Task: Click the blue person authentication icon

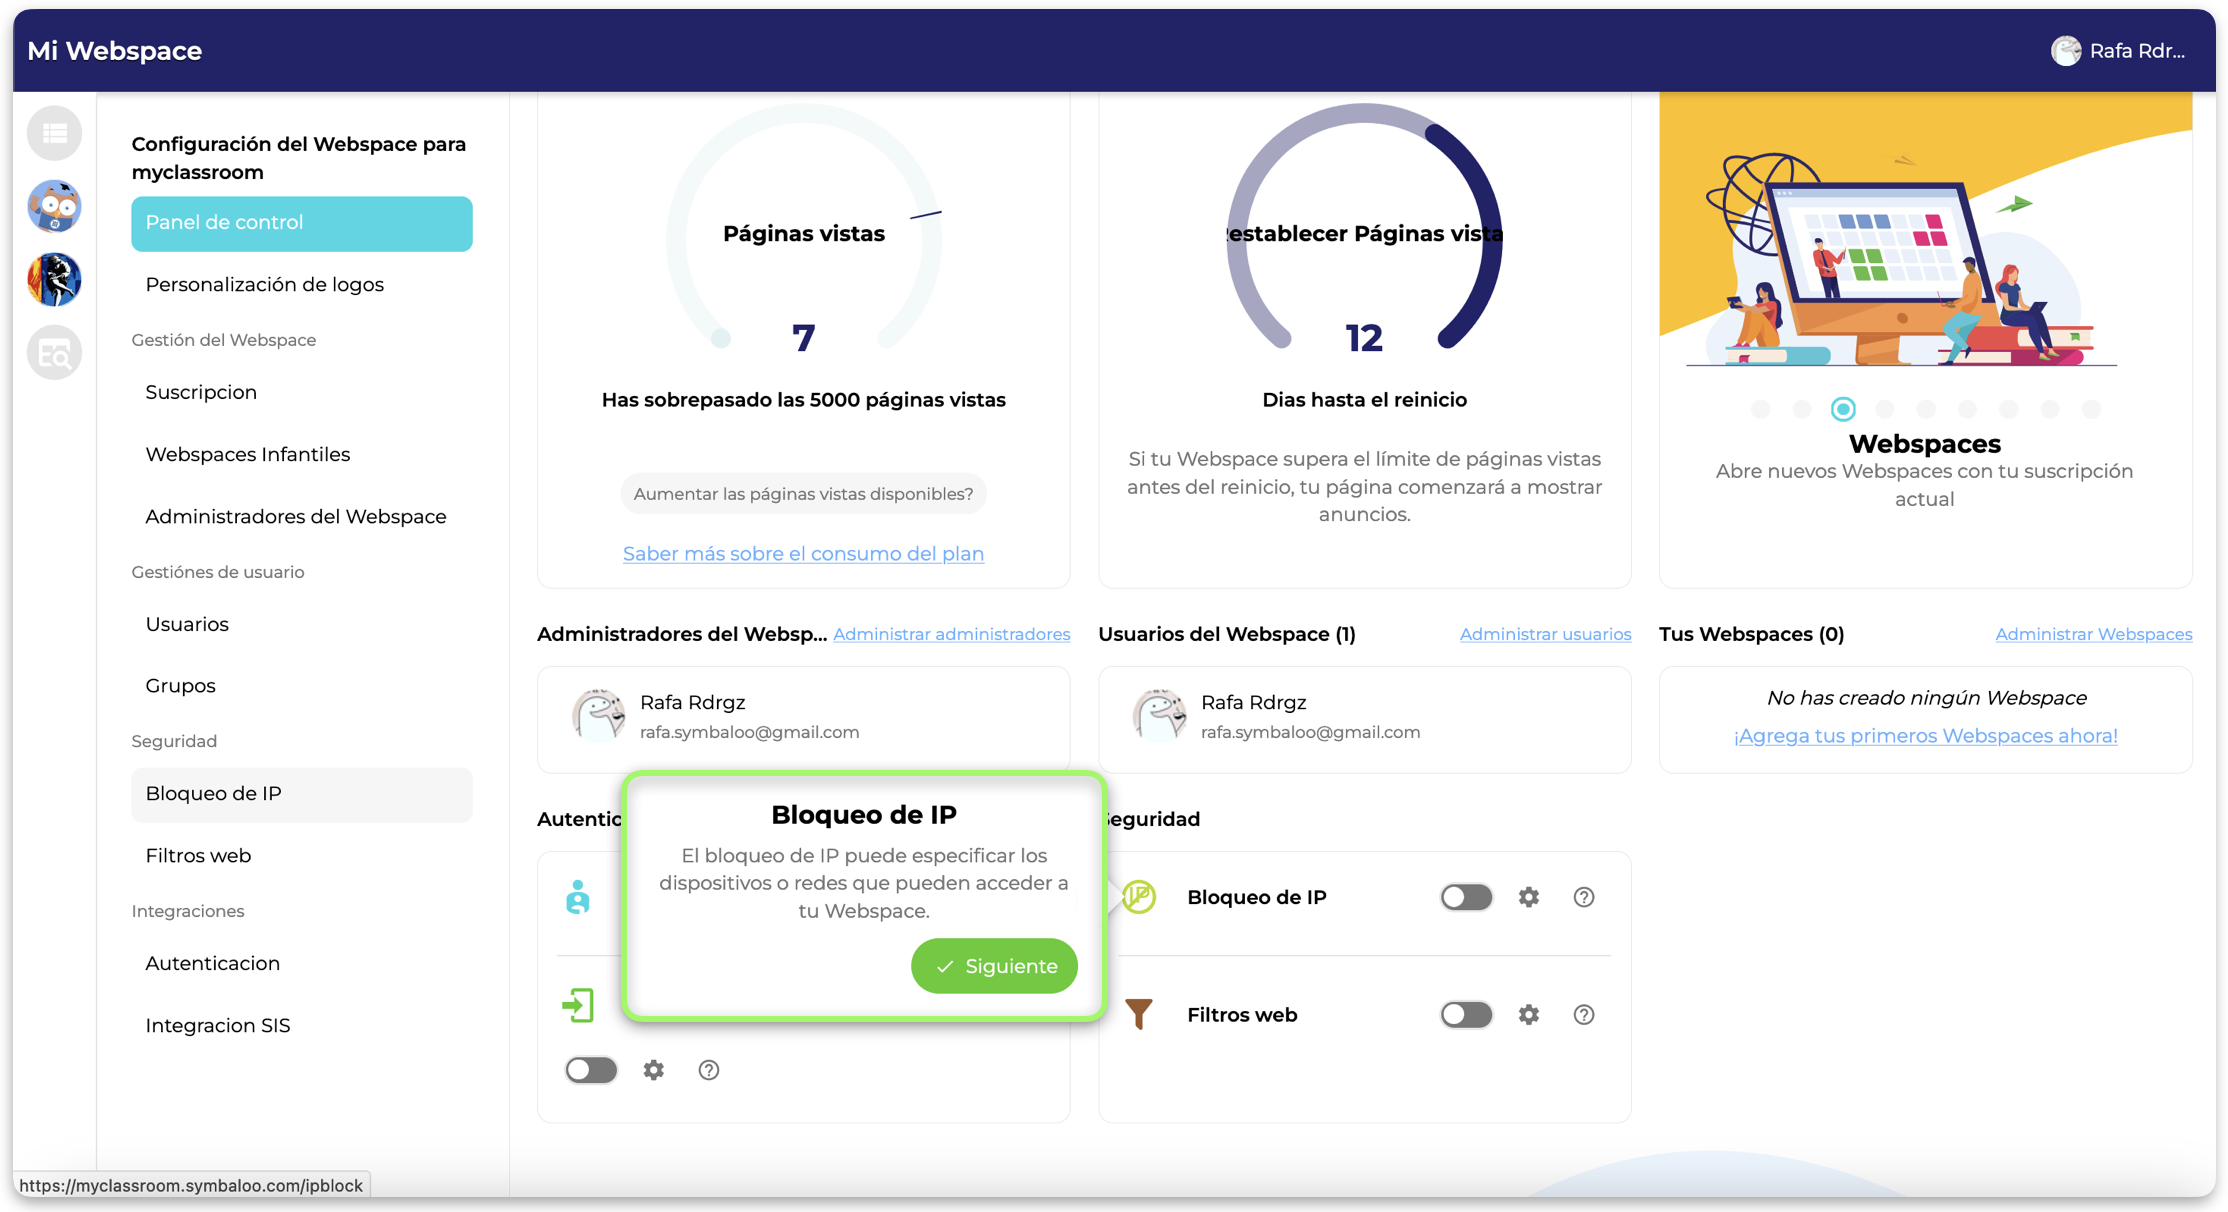Action: (578, 897)
